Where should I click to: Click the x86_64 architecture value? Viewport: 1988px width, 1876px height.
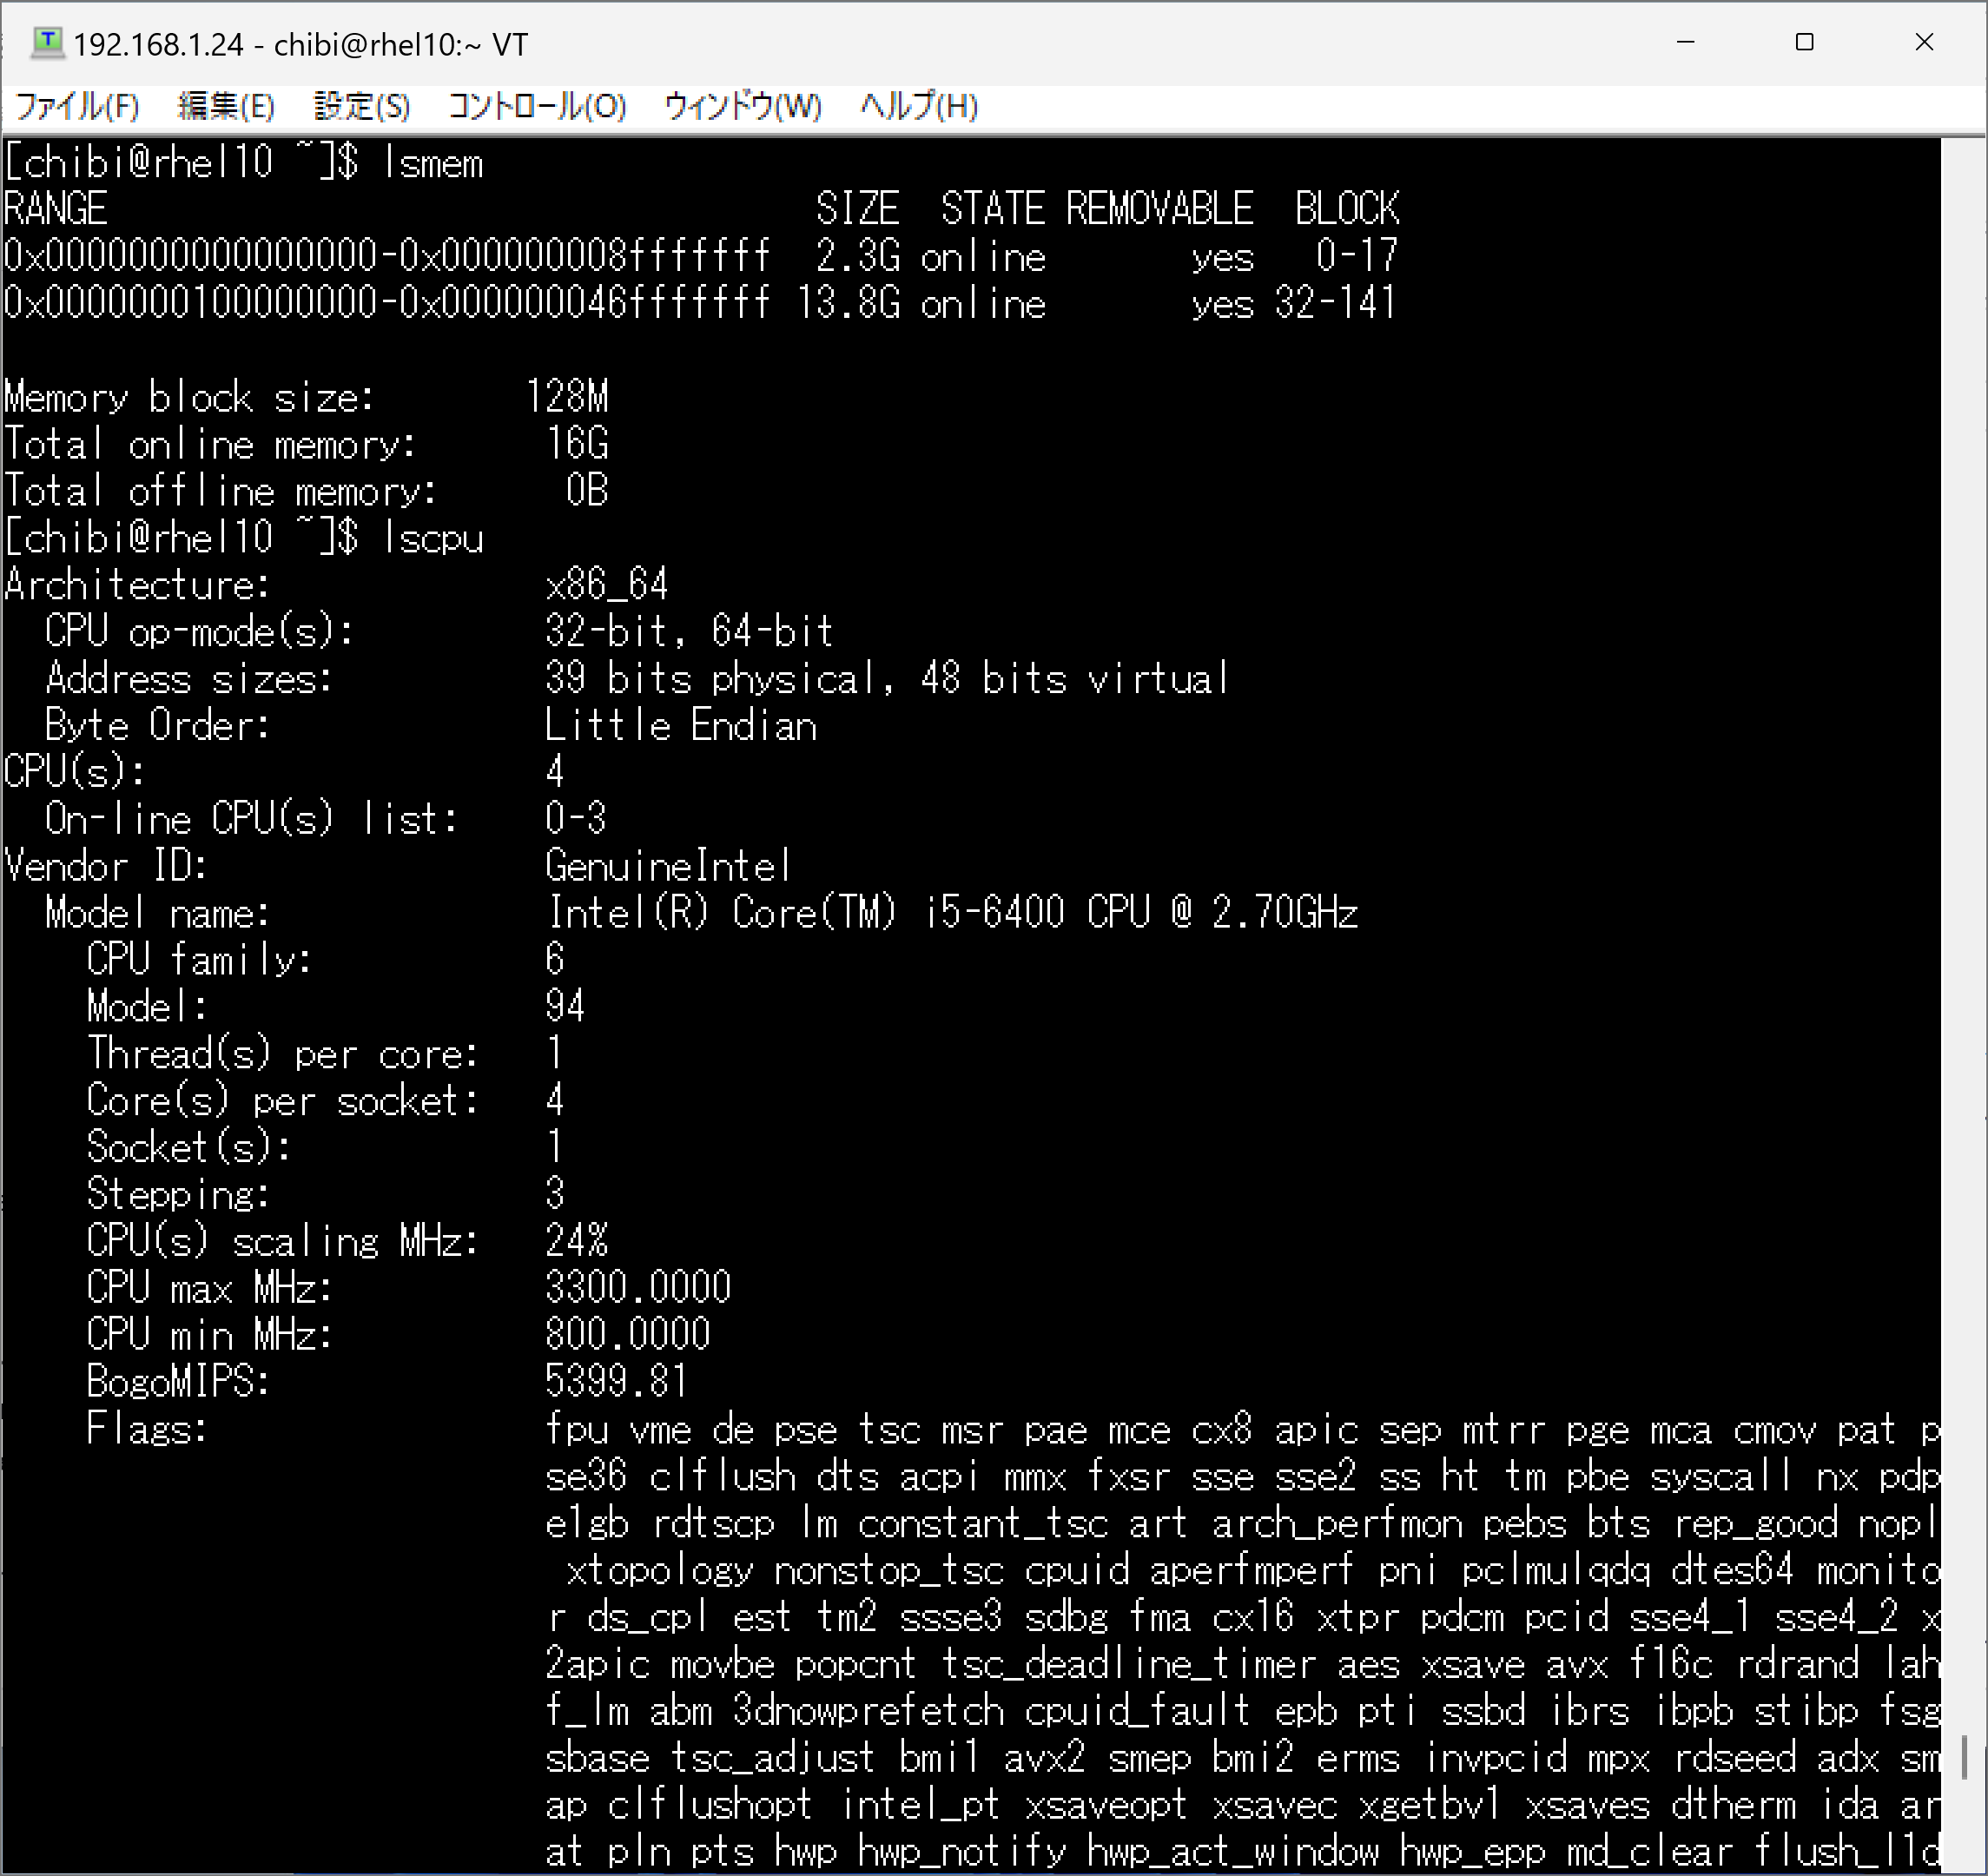click(x=606, y=584)
